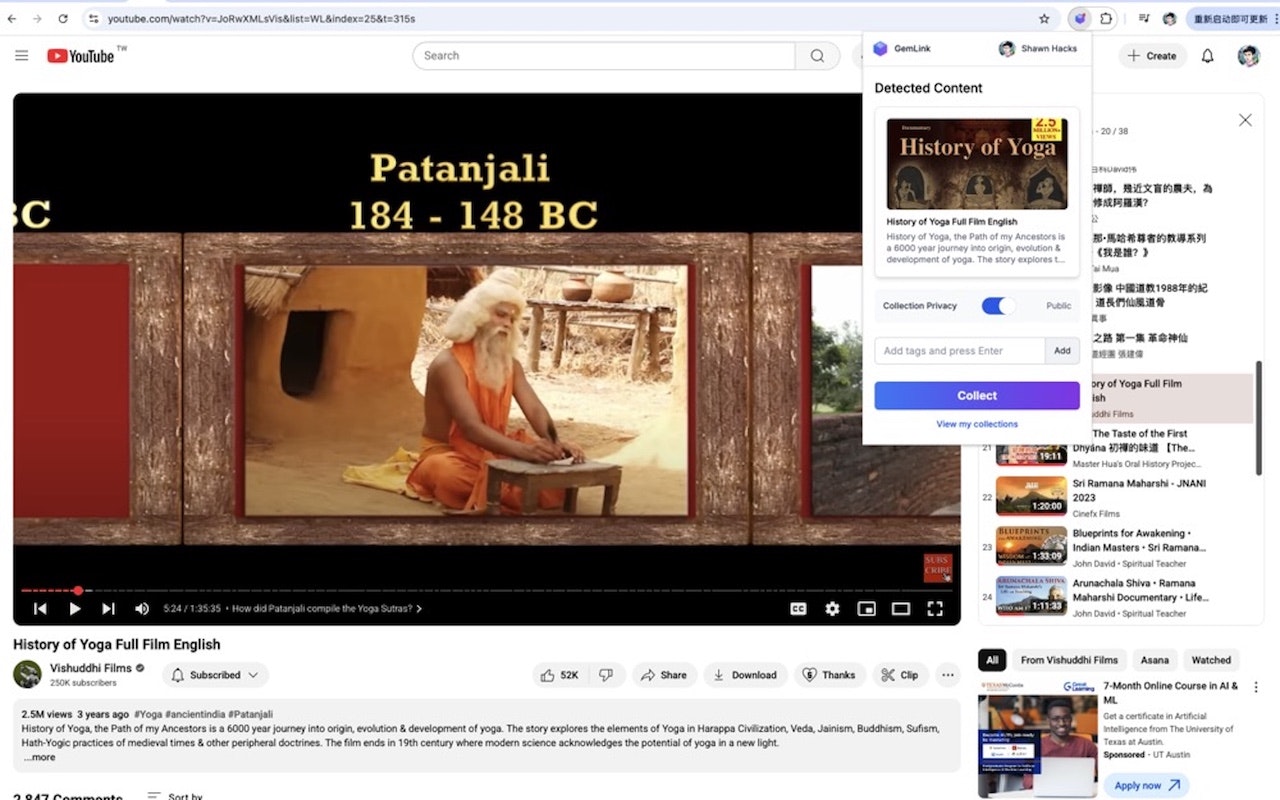Image resolution: width=1280 pixels, height=800 pixels.
Task: Click the Collect button in GemLink
Action: pyautogui.click(x=977, y=396)
